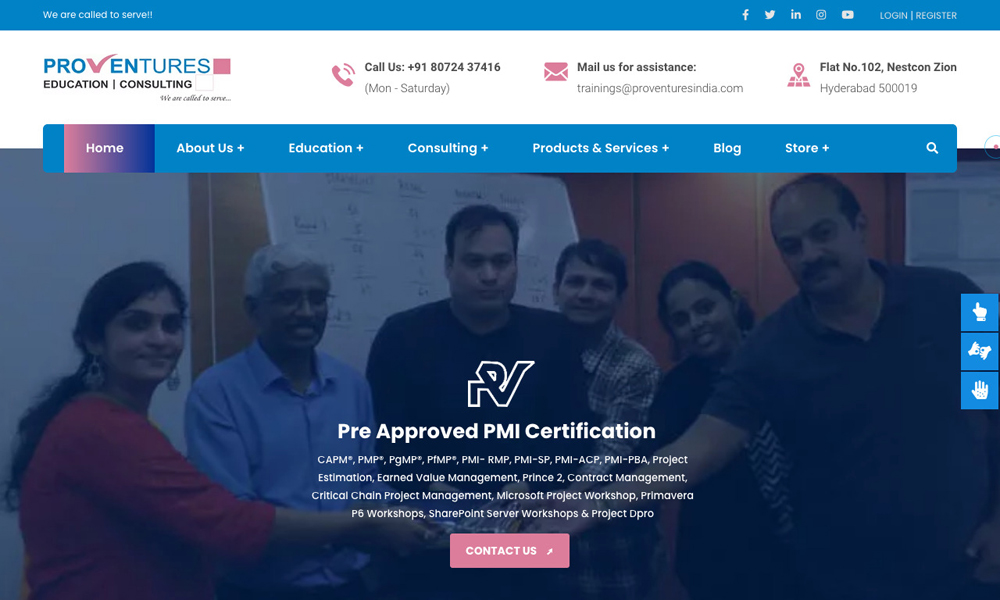The width and height of the screenshot is (1000, 600).
Task: Expand the About Us + menu
Action: point(210,148)
